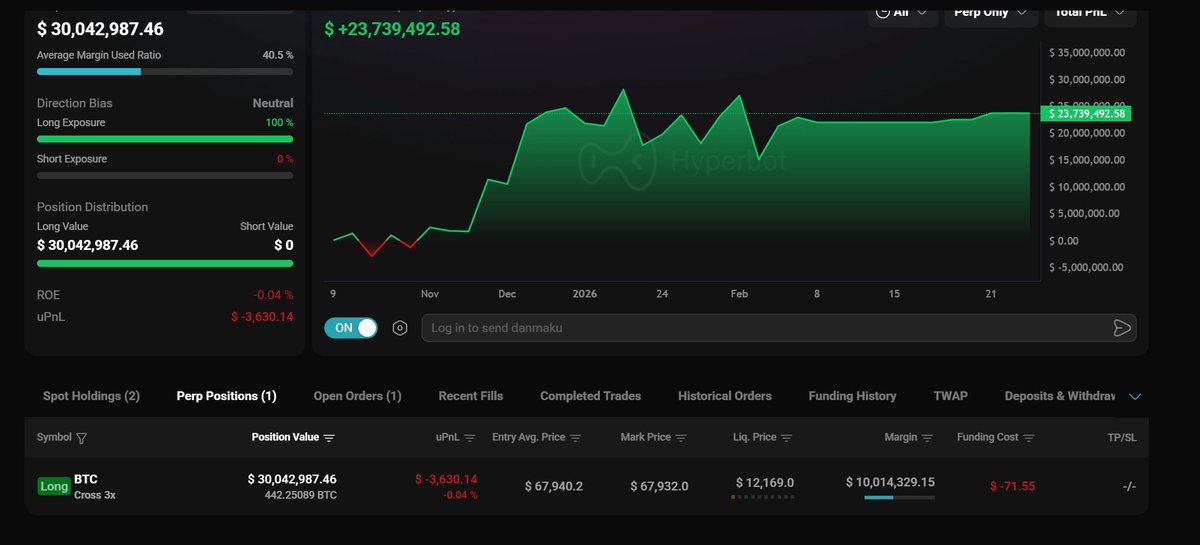Click the Average Margin Used Ratio bar
Viewport: 1200px width, 545px height.
click(165, 72)
